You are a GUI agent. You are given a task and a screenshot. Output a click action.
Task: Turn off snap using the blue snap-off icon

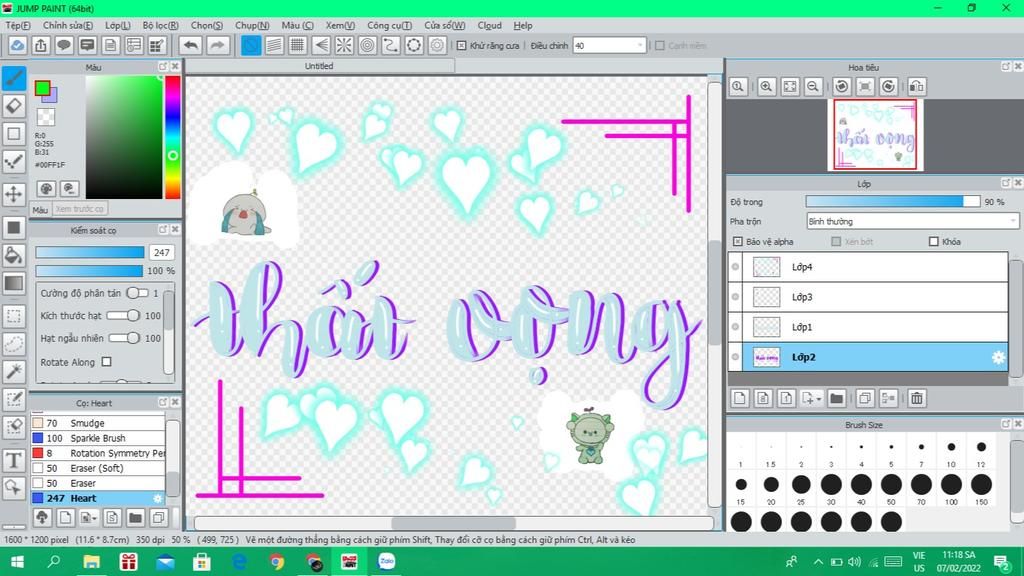click(x=251, y=45)
